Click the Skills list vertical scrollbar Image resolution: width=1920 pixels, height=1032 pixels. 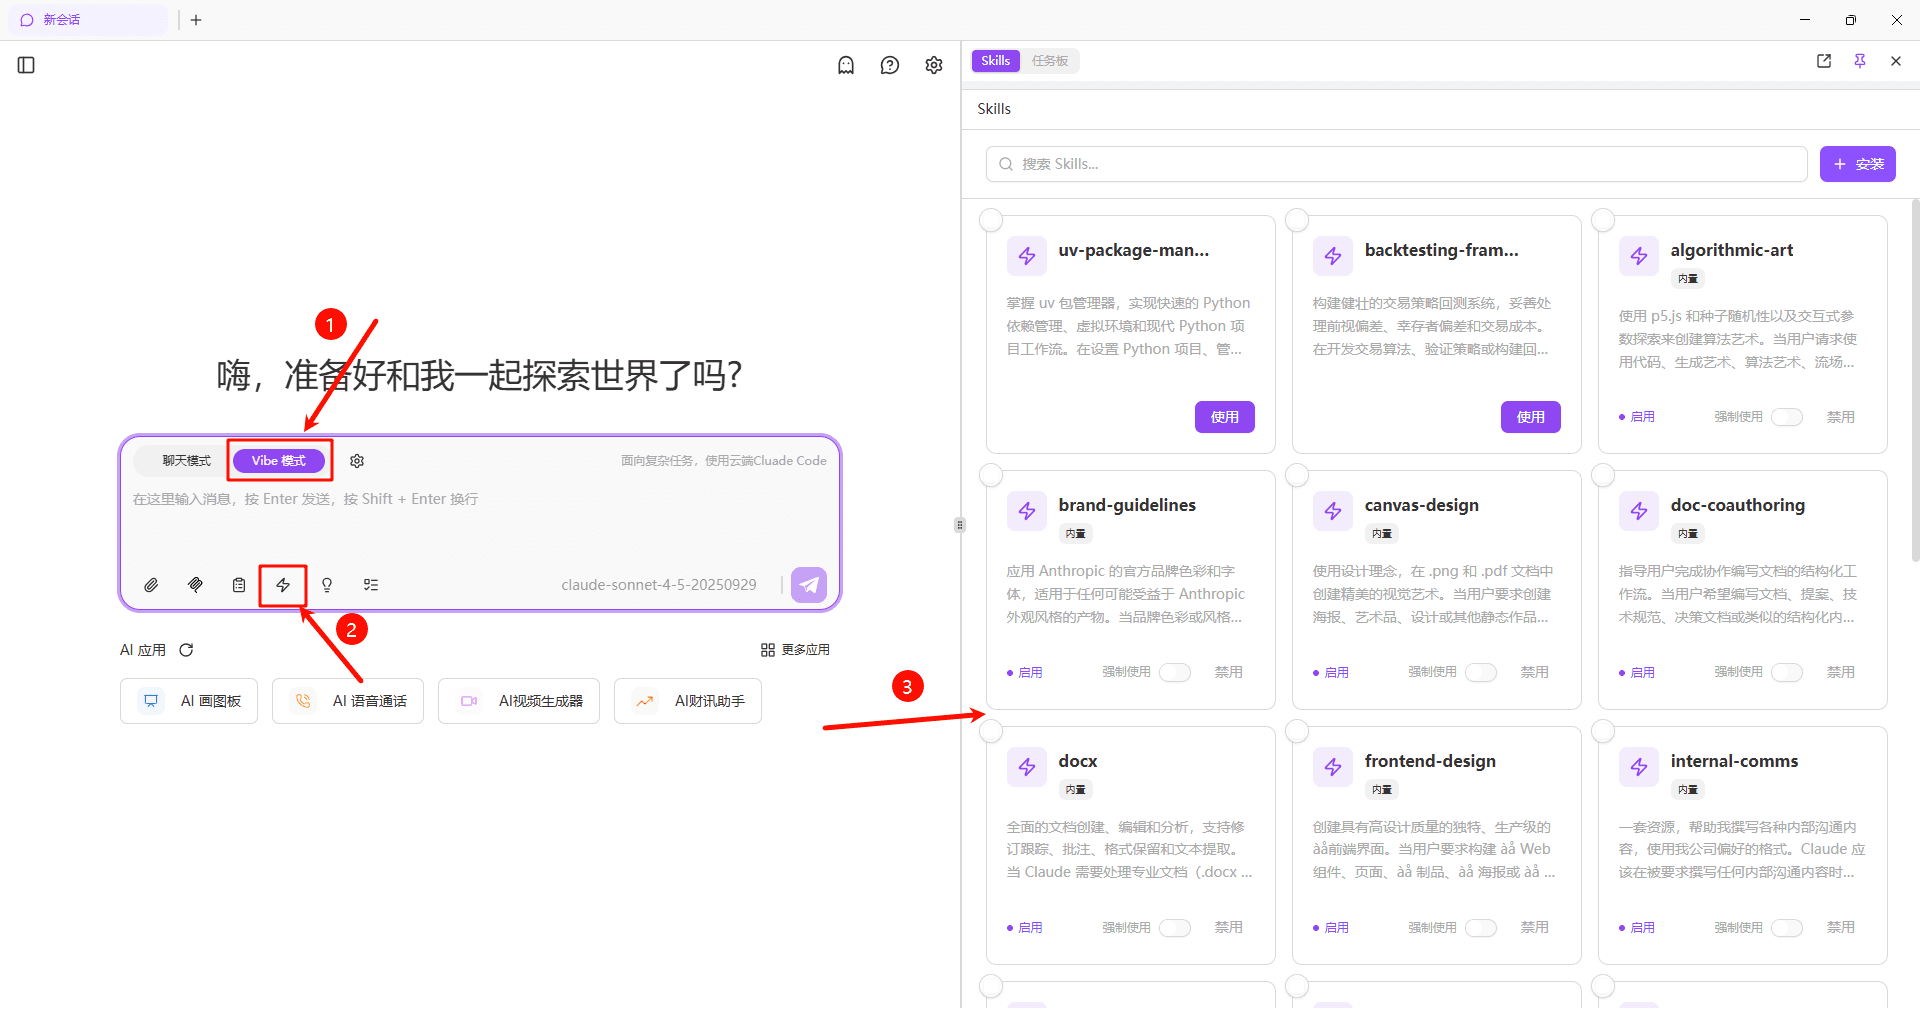(x=1915, y=380)
